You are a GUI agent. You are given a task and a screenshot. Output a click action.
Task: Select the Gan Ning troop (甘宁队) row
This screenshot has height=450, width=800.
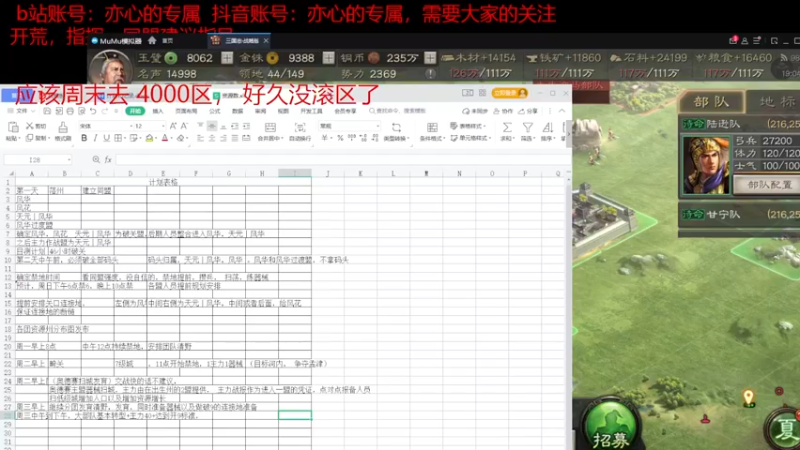coord(739,215)
